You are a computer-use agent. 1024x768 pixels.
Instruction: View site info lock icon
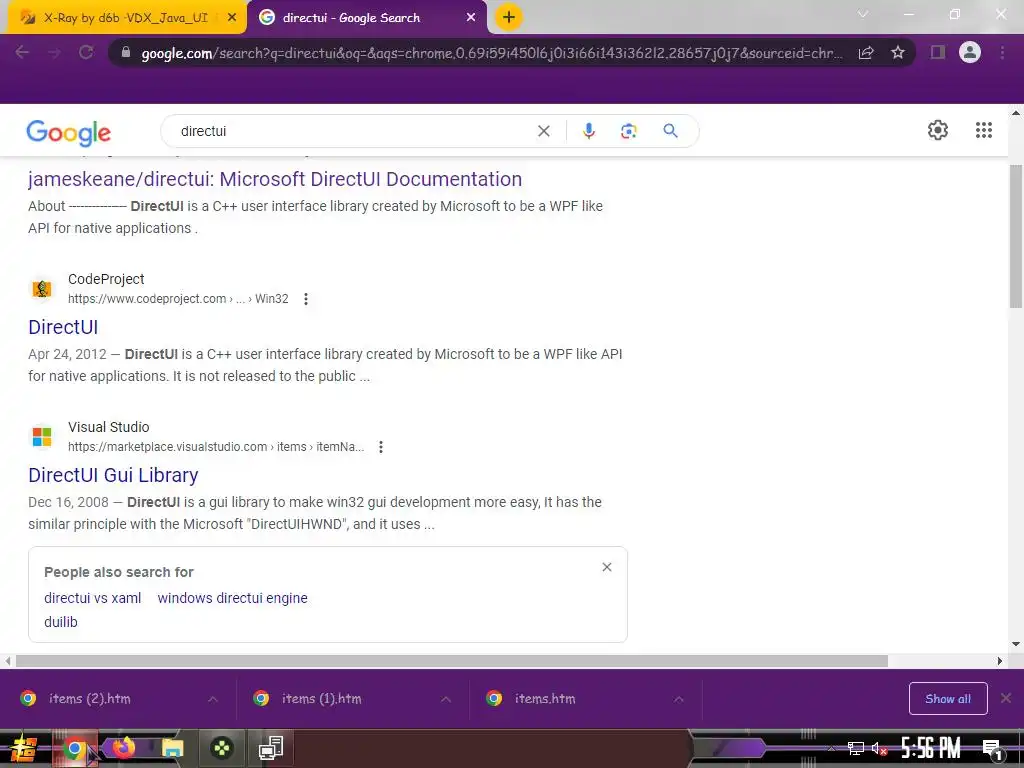tap(126, 52)
